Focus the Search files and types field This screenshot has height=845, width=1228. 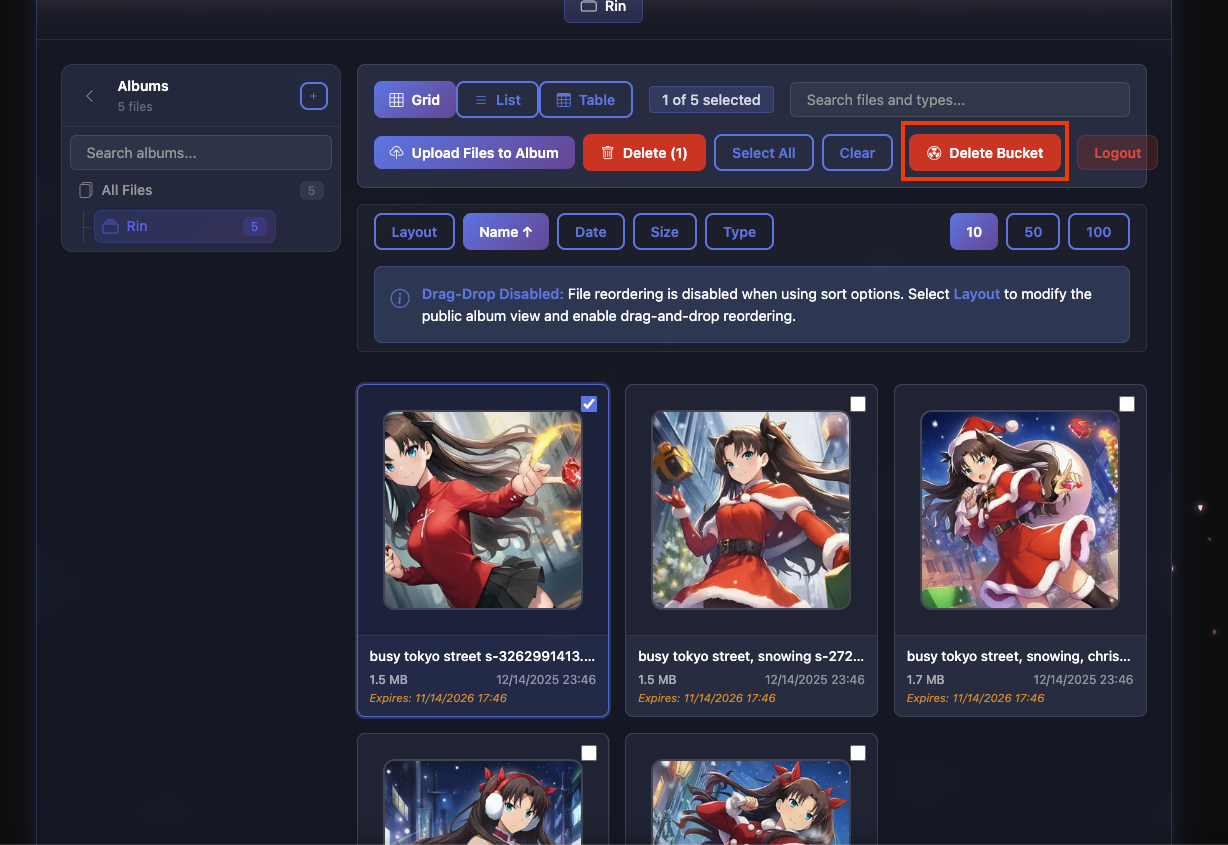coord(960,100)
